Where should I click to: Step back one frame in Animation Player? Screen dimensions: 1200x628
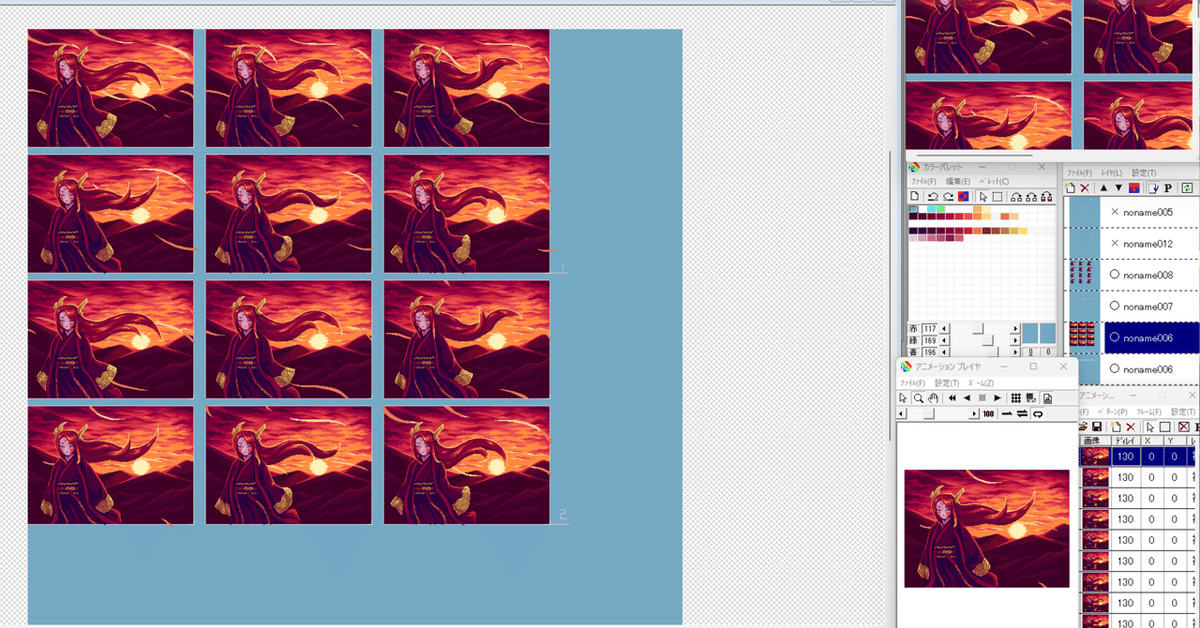pyautogui.click(x=967, y=398)
